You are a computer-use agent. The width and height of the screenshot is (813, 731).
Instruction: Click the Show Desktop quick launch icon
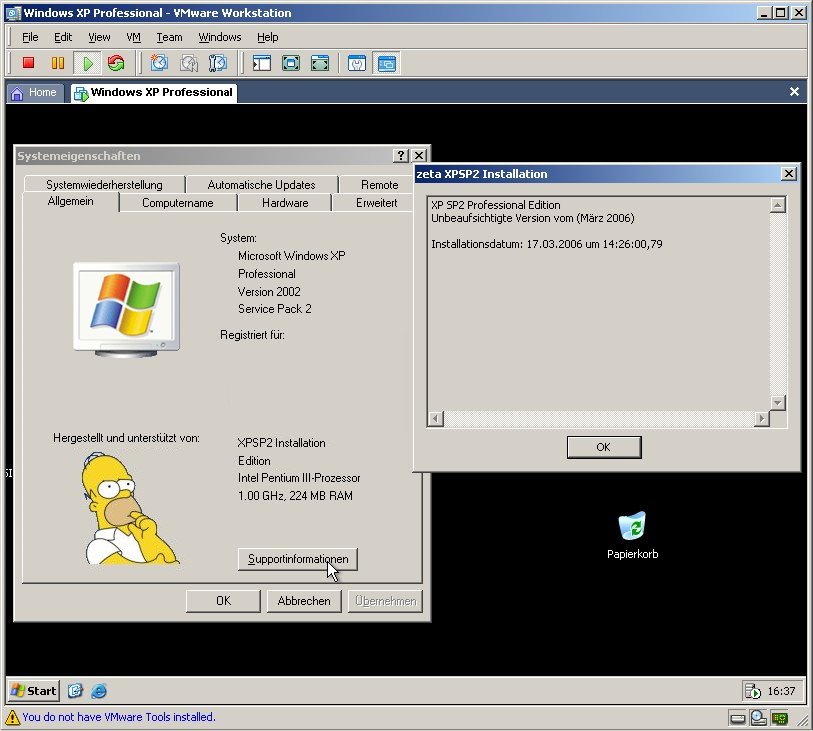coord(76,691)
